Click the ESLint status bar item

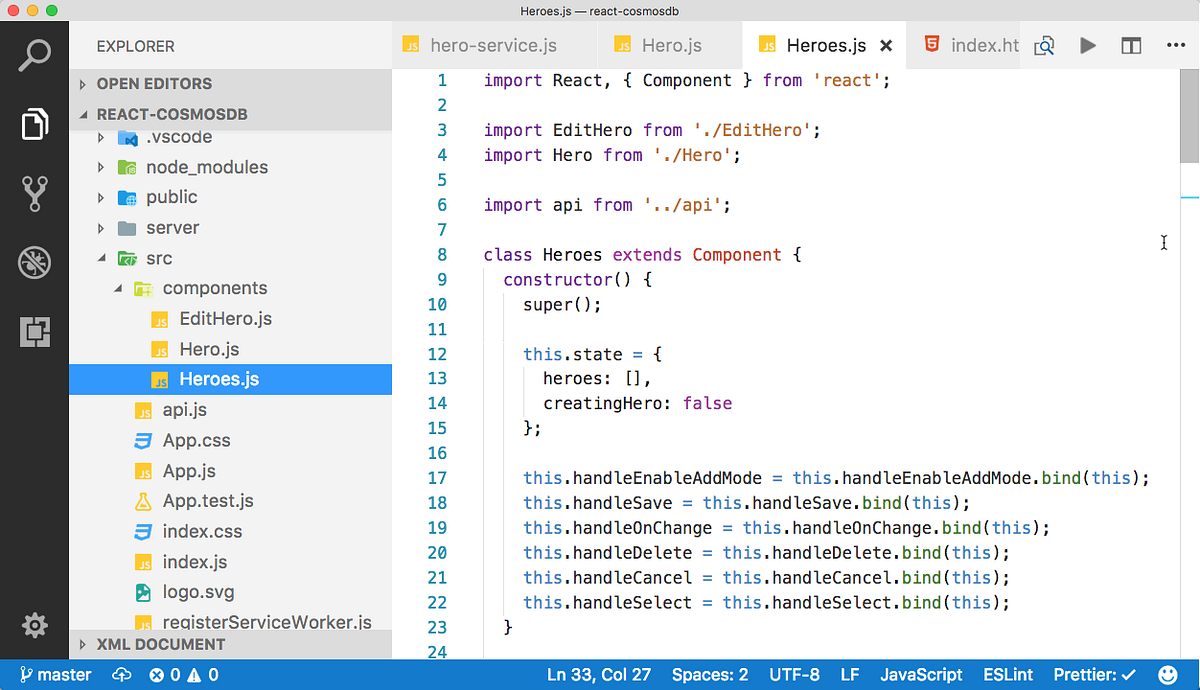tap(1008, 675)
